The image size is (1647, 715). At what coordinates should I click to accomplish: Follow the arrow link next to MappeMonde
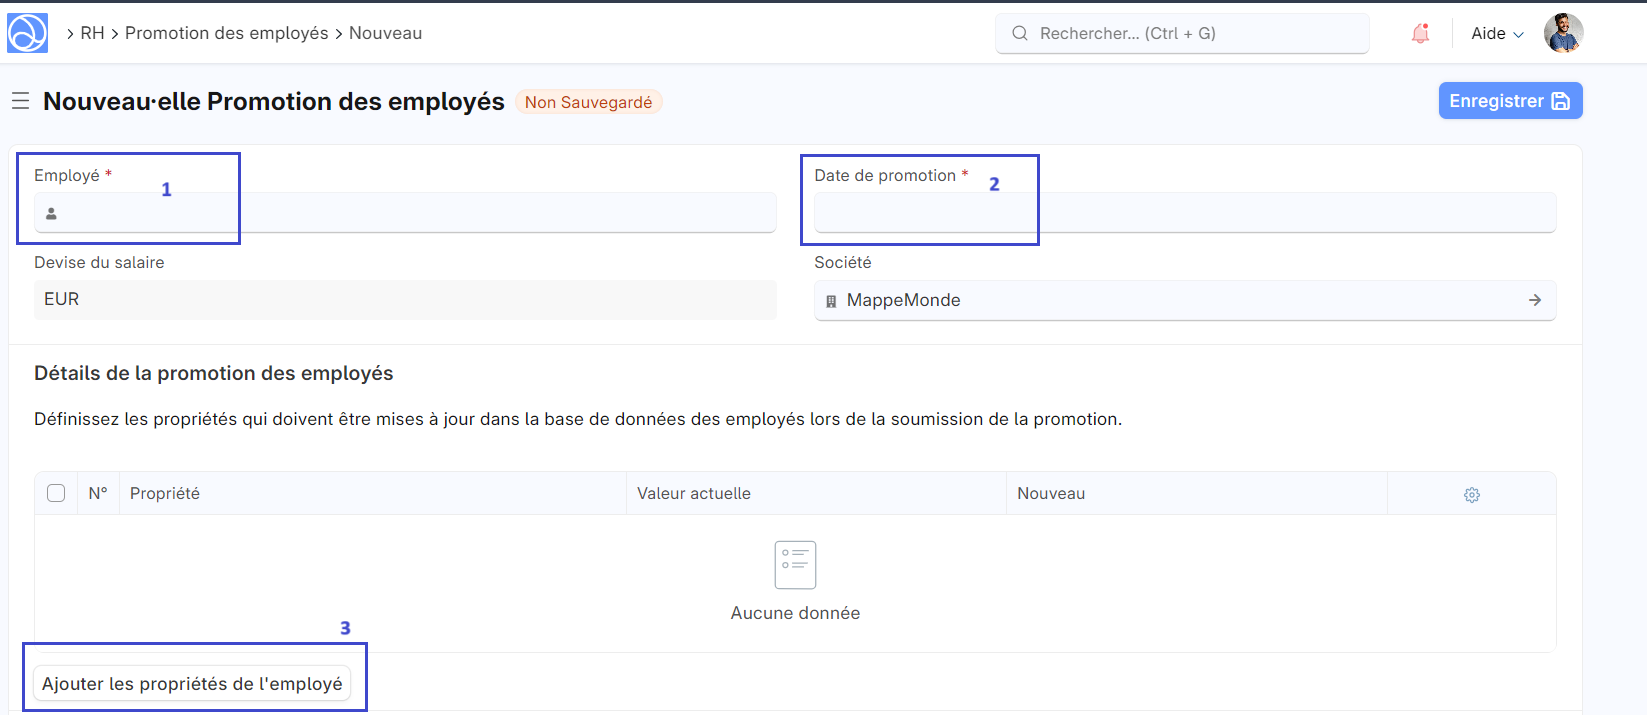coord(1535,300)
